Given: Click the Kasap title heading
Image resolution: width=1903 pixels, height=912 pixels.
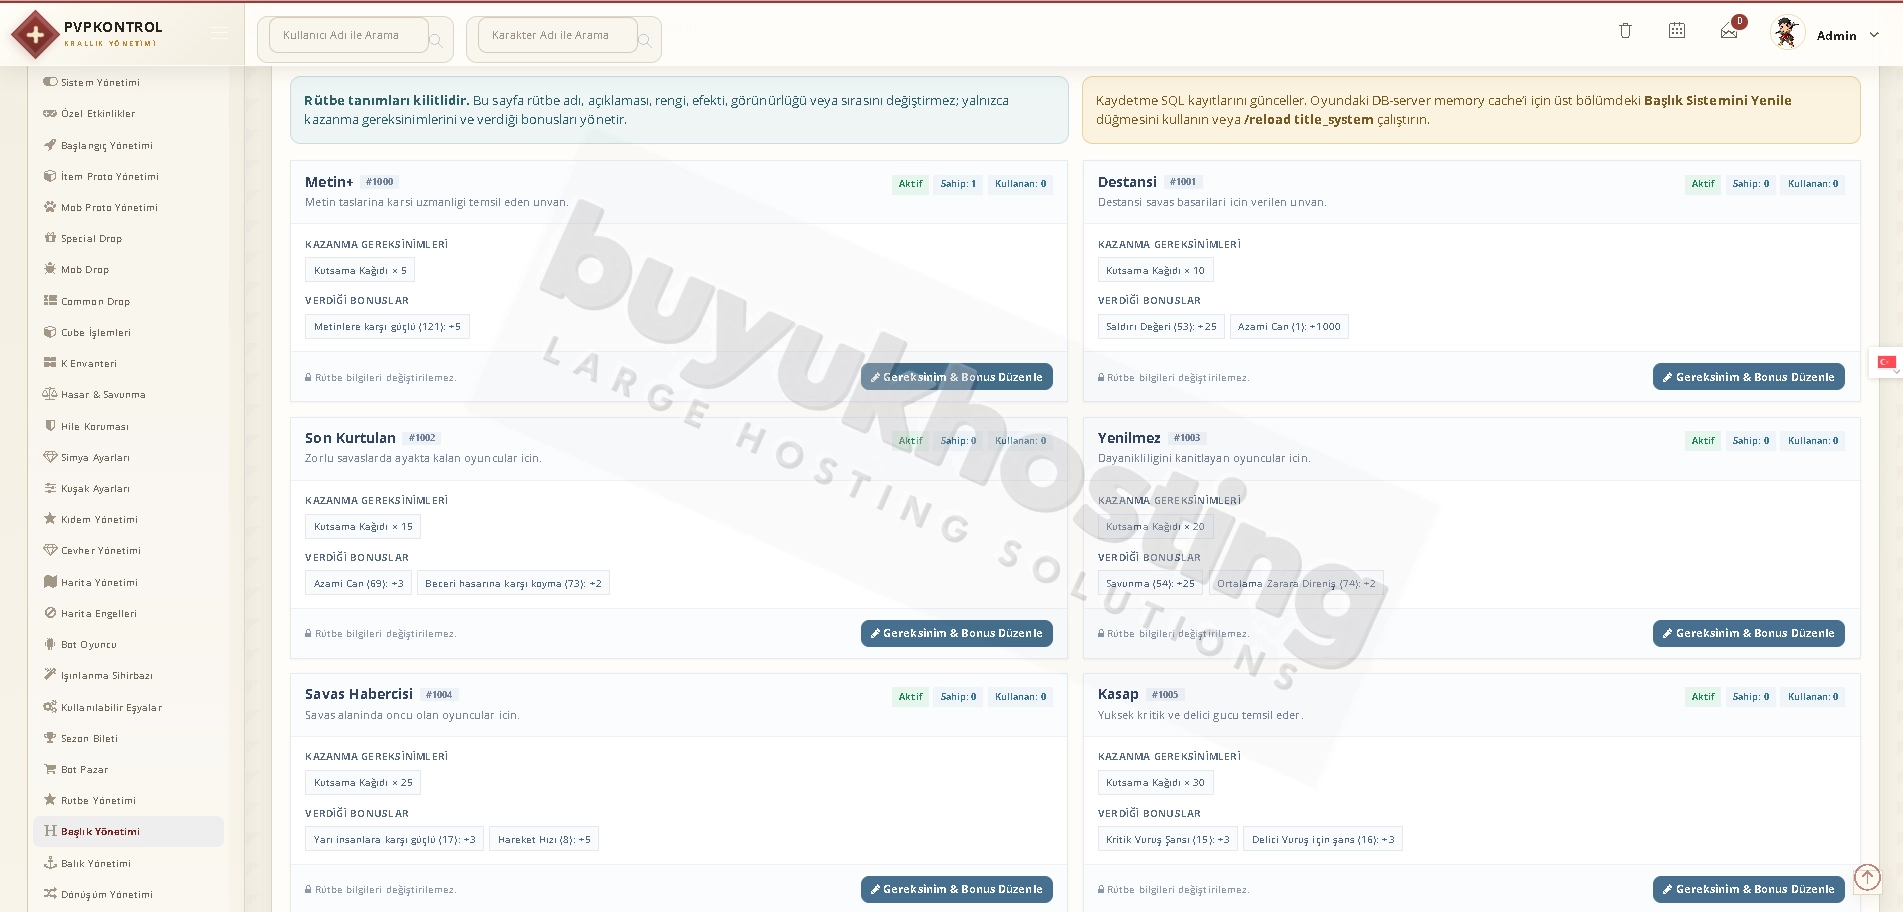Looking at the screenshot, I should click(x=1118, y=694).
